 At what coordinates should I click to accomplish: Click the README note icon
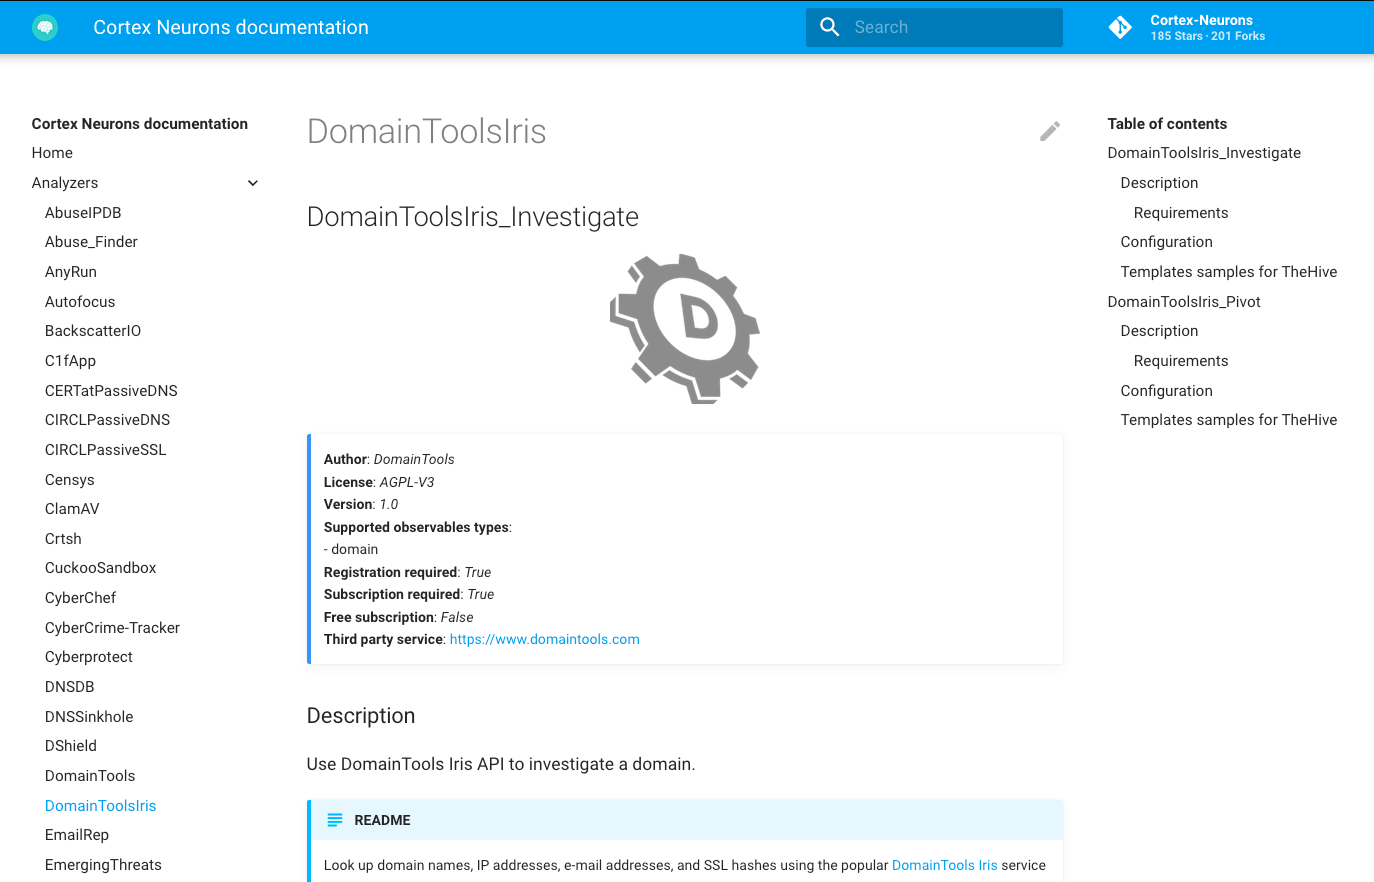click(x=335, y=820)
